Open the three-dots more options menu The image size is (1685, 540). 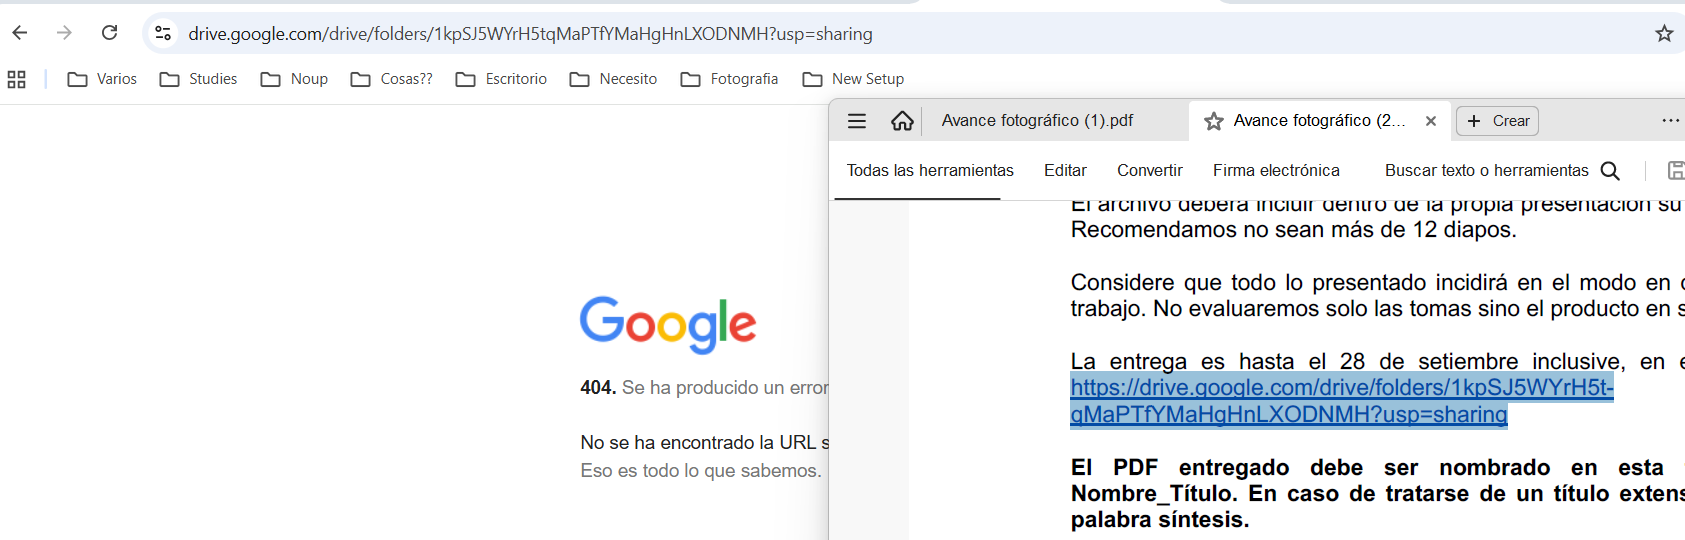click(1670, 121)
